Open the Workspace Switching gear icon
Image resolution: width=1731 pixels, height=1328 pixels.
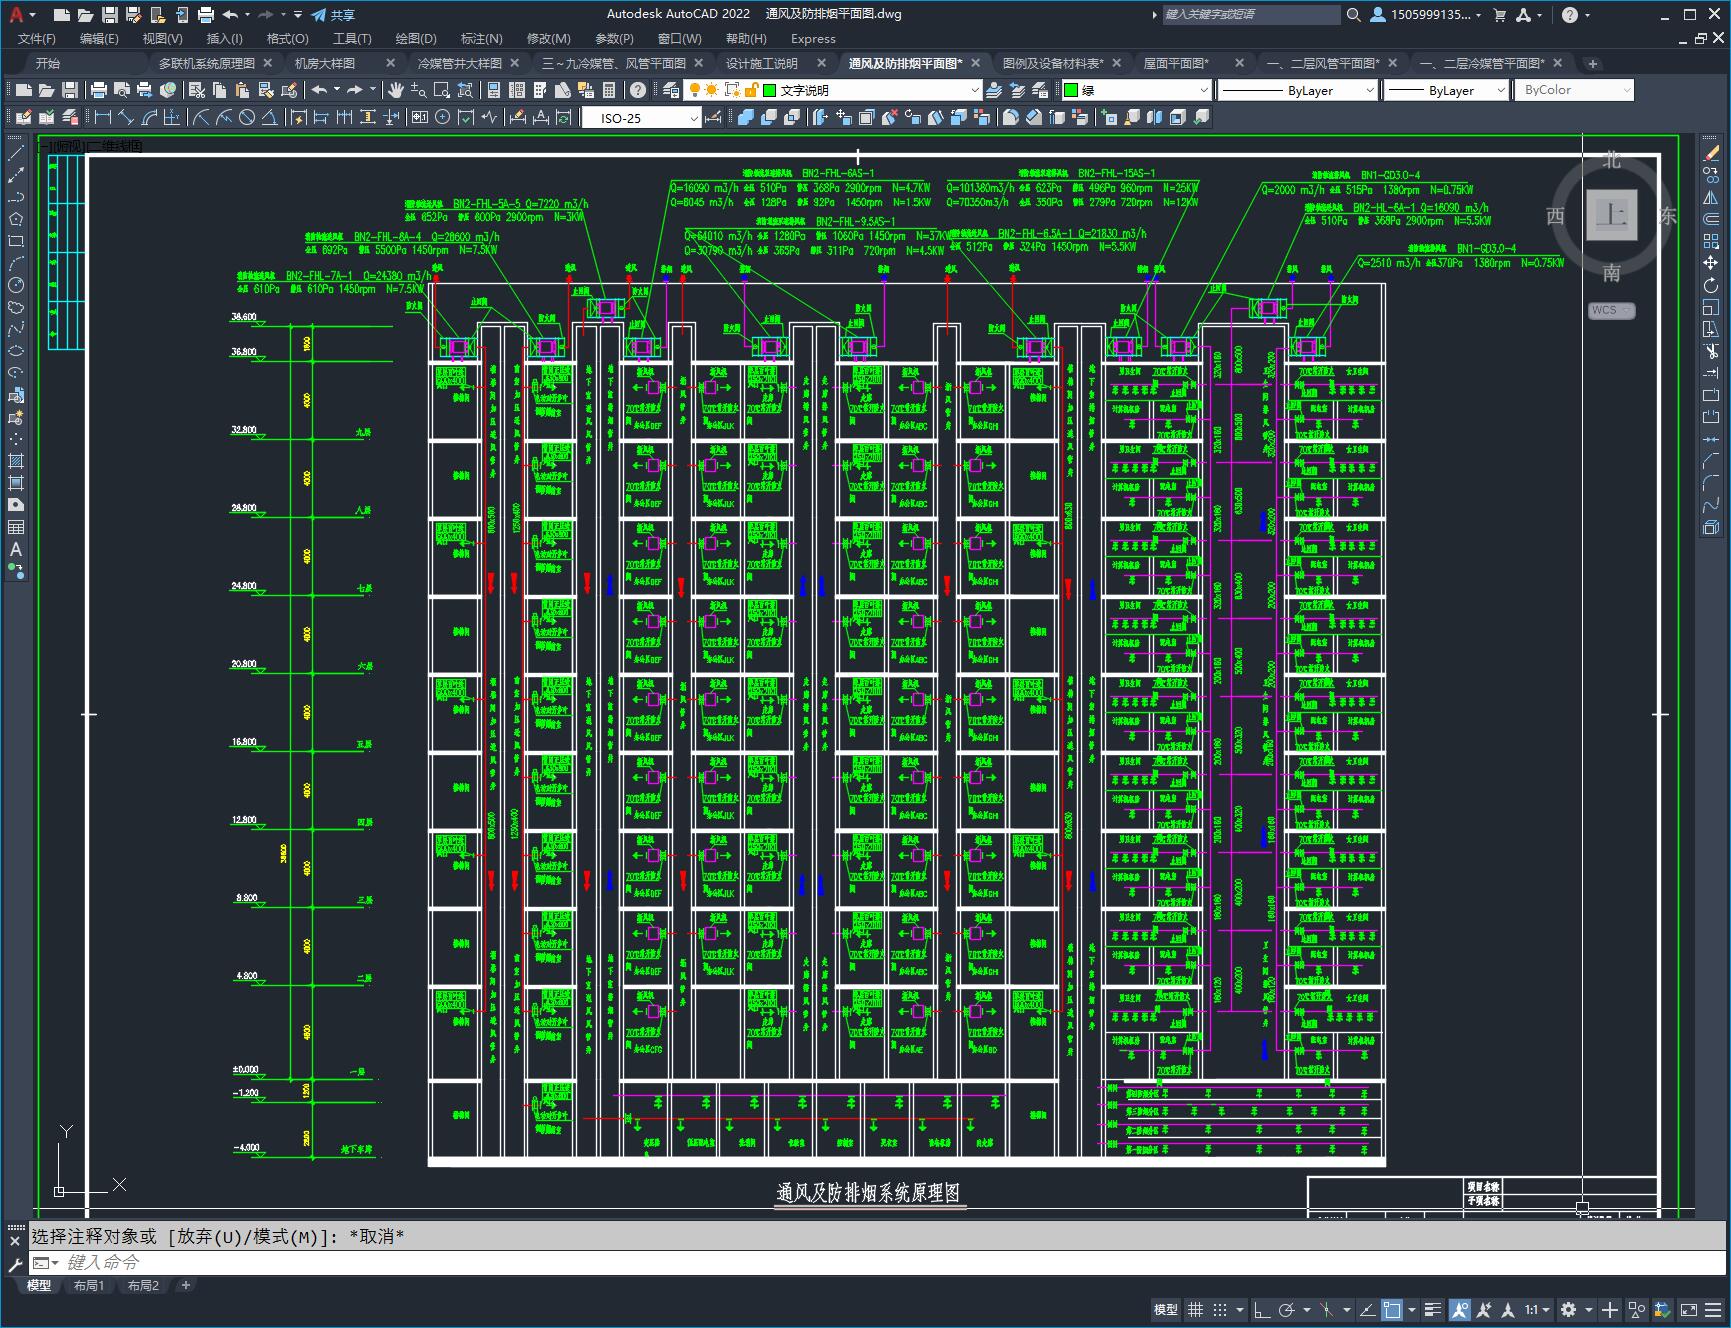pyautogui.click(x=1568, y=1310)
